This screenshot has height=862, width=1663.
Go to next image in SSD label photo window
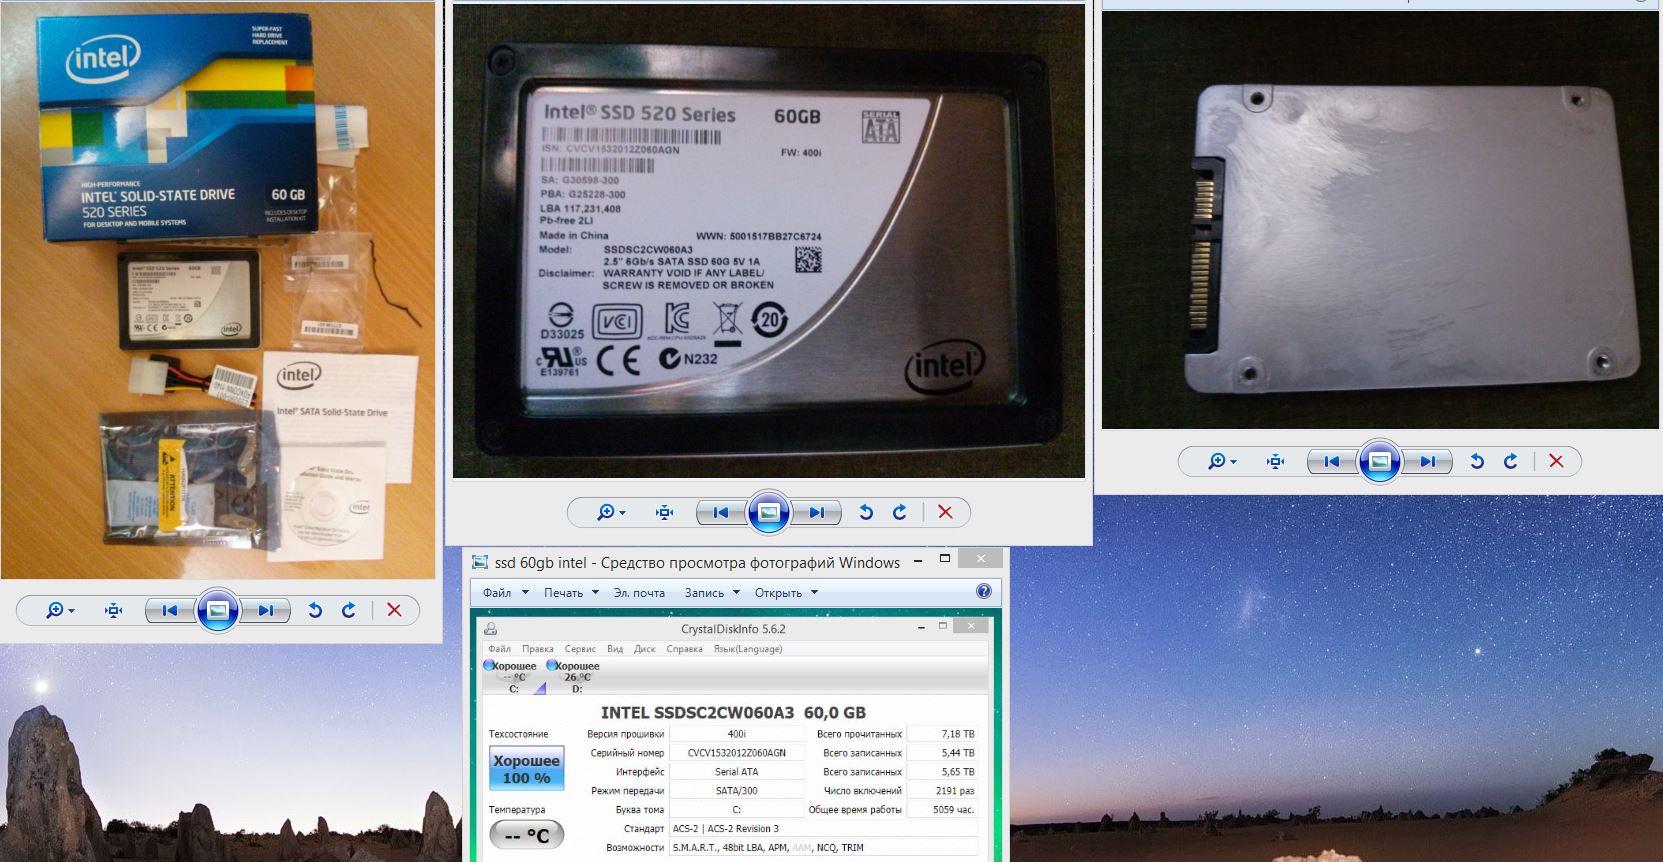(816, 512)
